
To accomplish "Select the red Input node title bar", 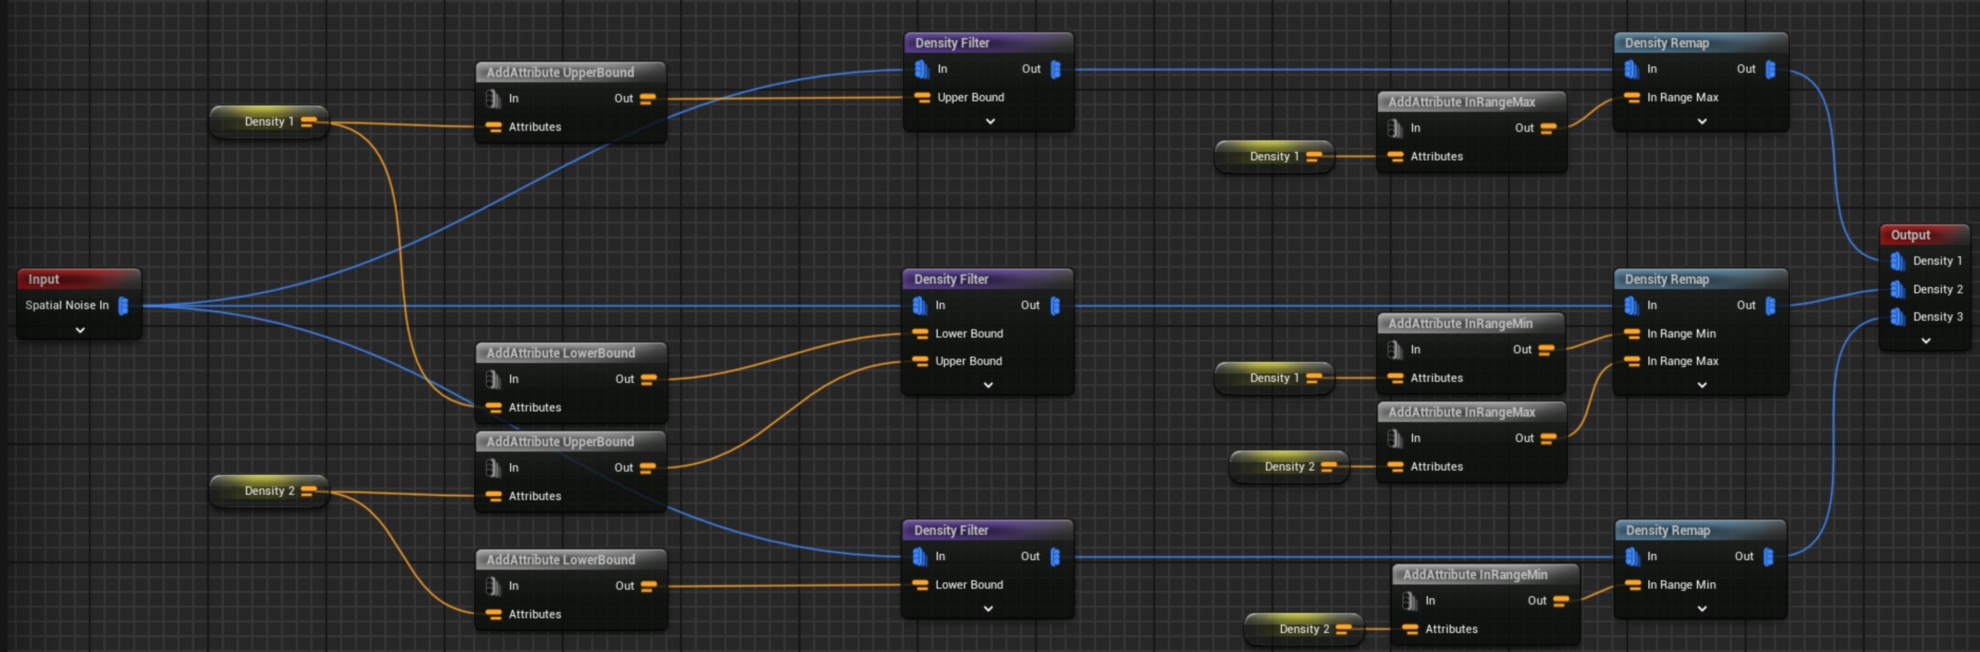I will 78,279.
